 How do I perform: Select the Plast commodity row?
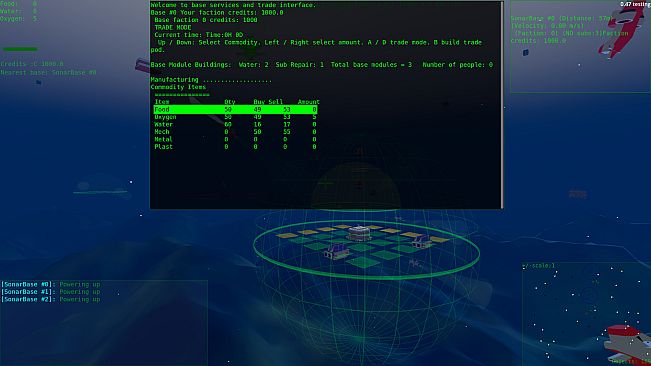(235, 147)
